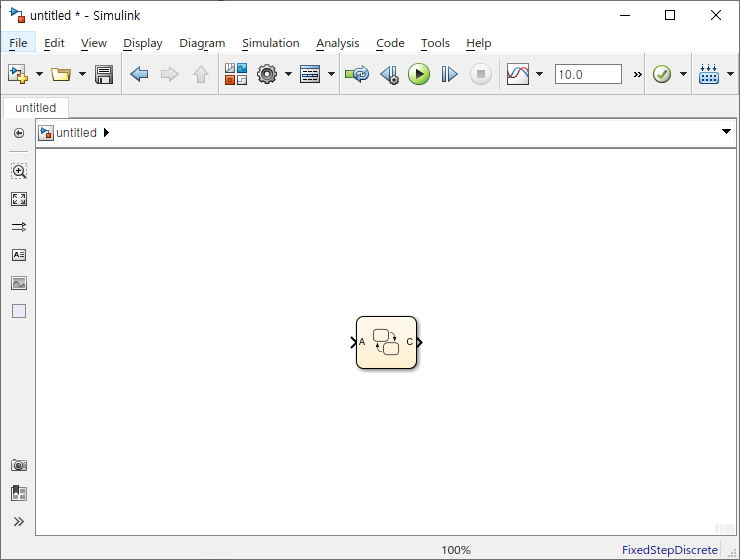This screenshot has width=740, height=560.
Task: Click the Fit to View icon
Action: [x=19, y=199]
